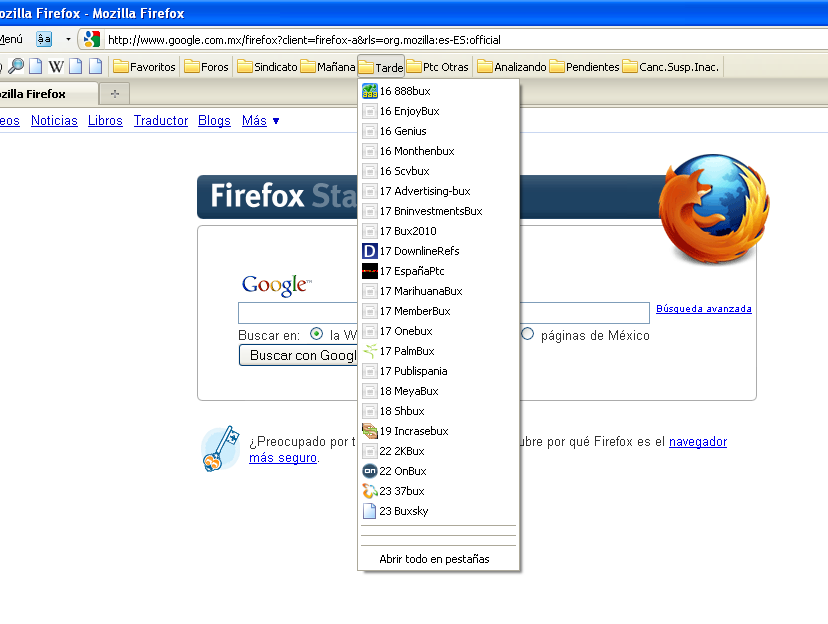Open the Mañana bookmarks folder

pyautogui.click(x=328, y=67)
